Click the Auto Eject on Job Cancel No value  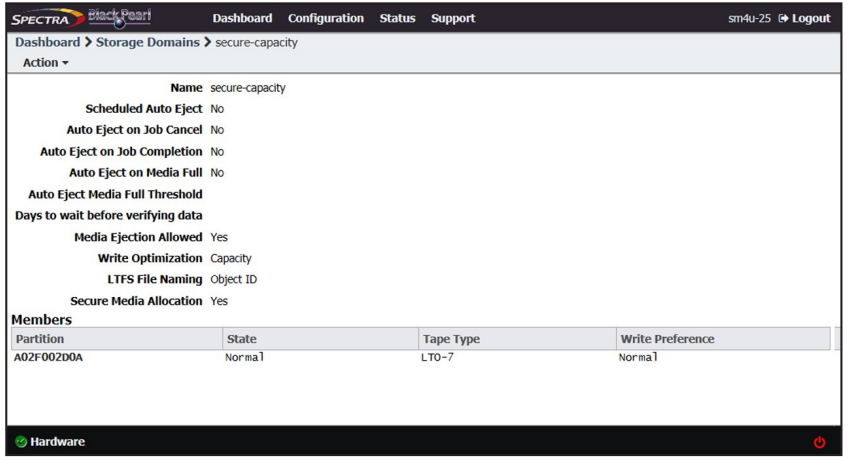pos(217,130)
